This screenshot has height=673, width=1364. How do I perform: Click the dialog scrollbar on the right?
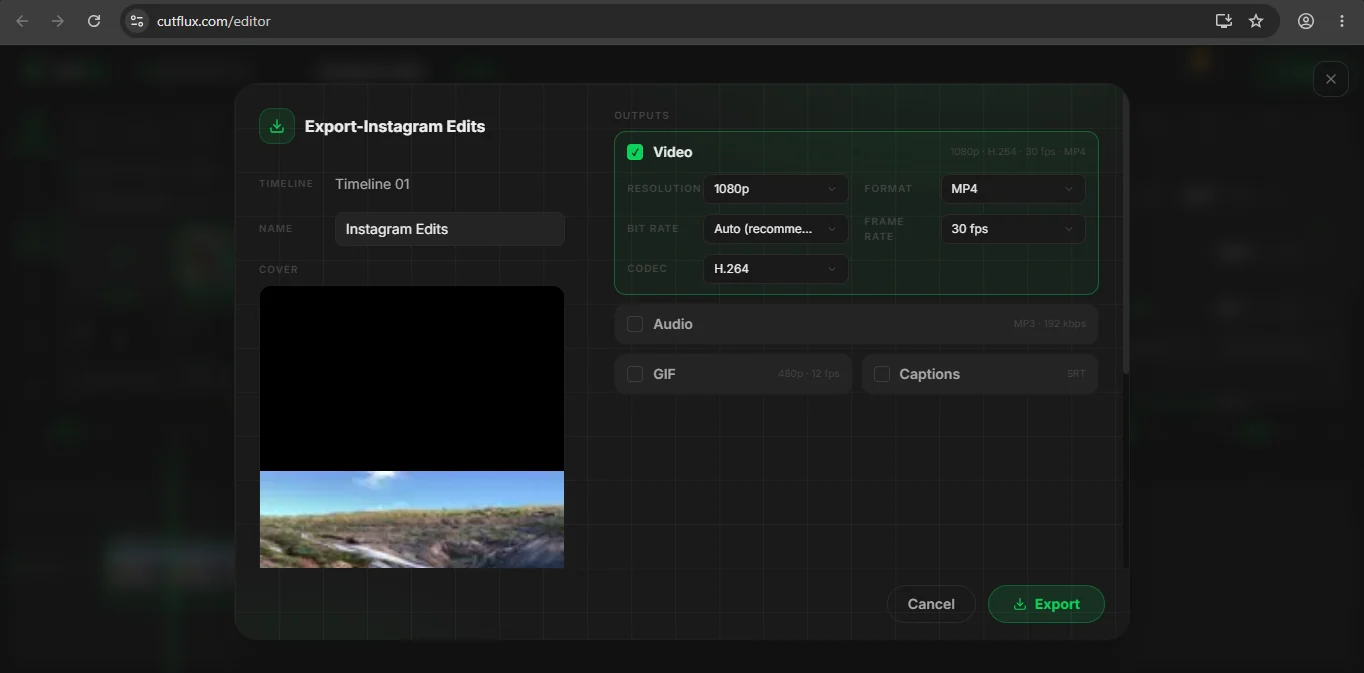[1126, 235]
